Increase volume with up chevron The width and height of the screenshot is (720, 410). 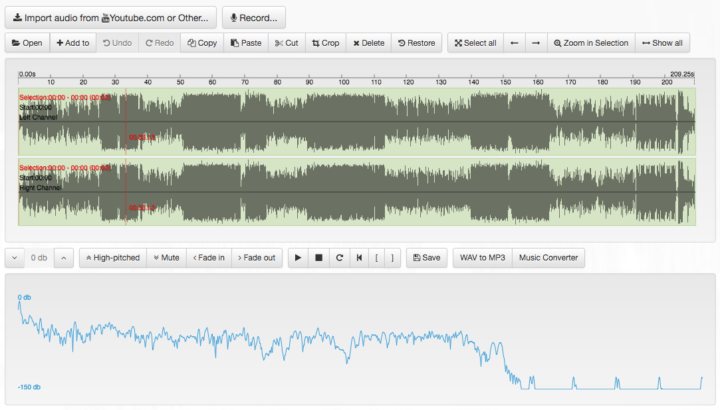[63, 258]
